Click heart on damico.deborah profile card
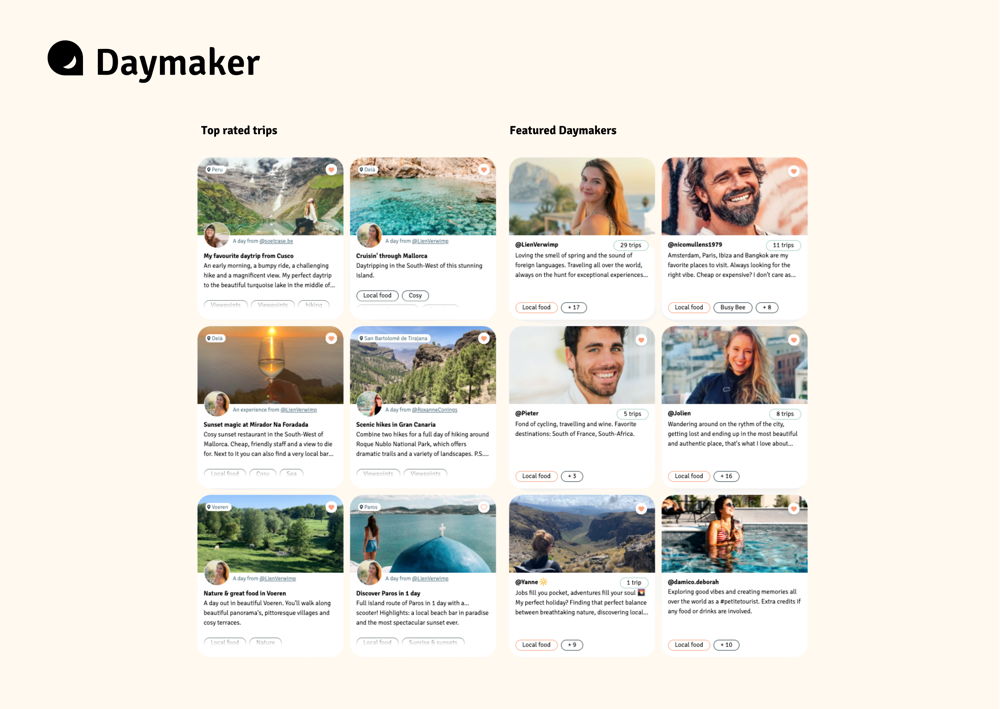 tap(793, 508)
